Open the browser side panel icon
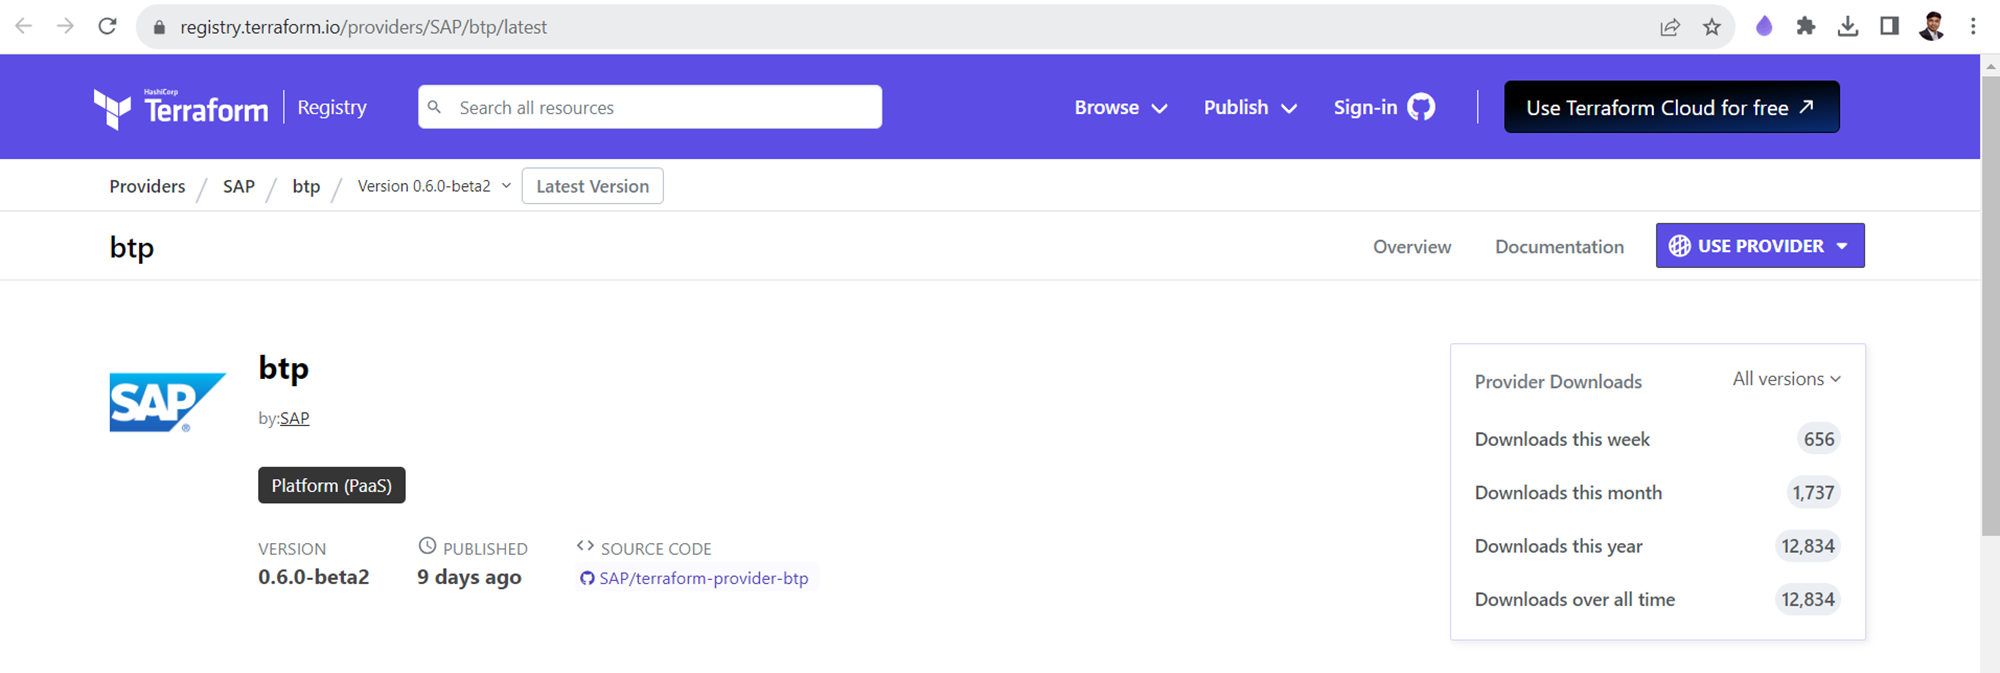 (1889, 27)
